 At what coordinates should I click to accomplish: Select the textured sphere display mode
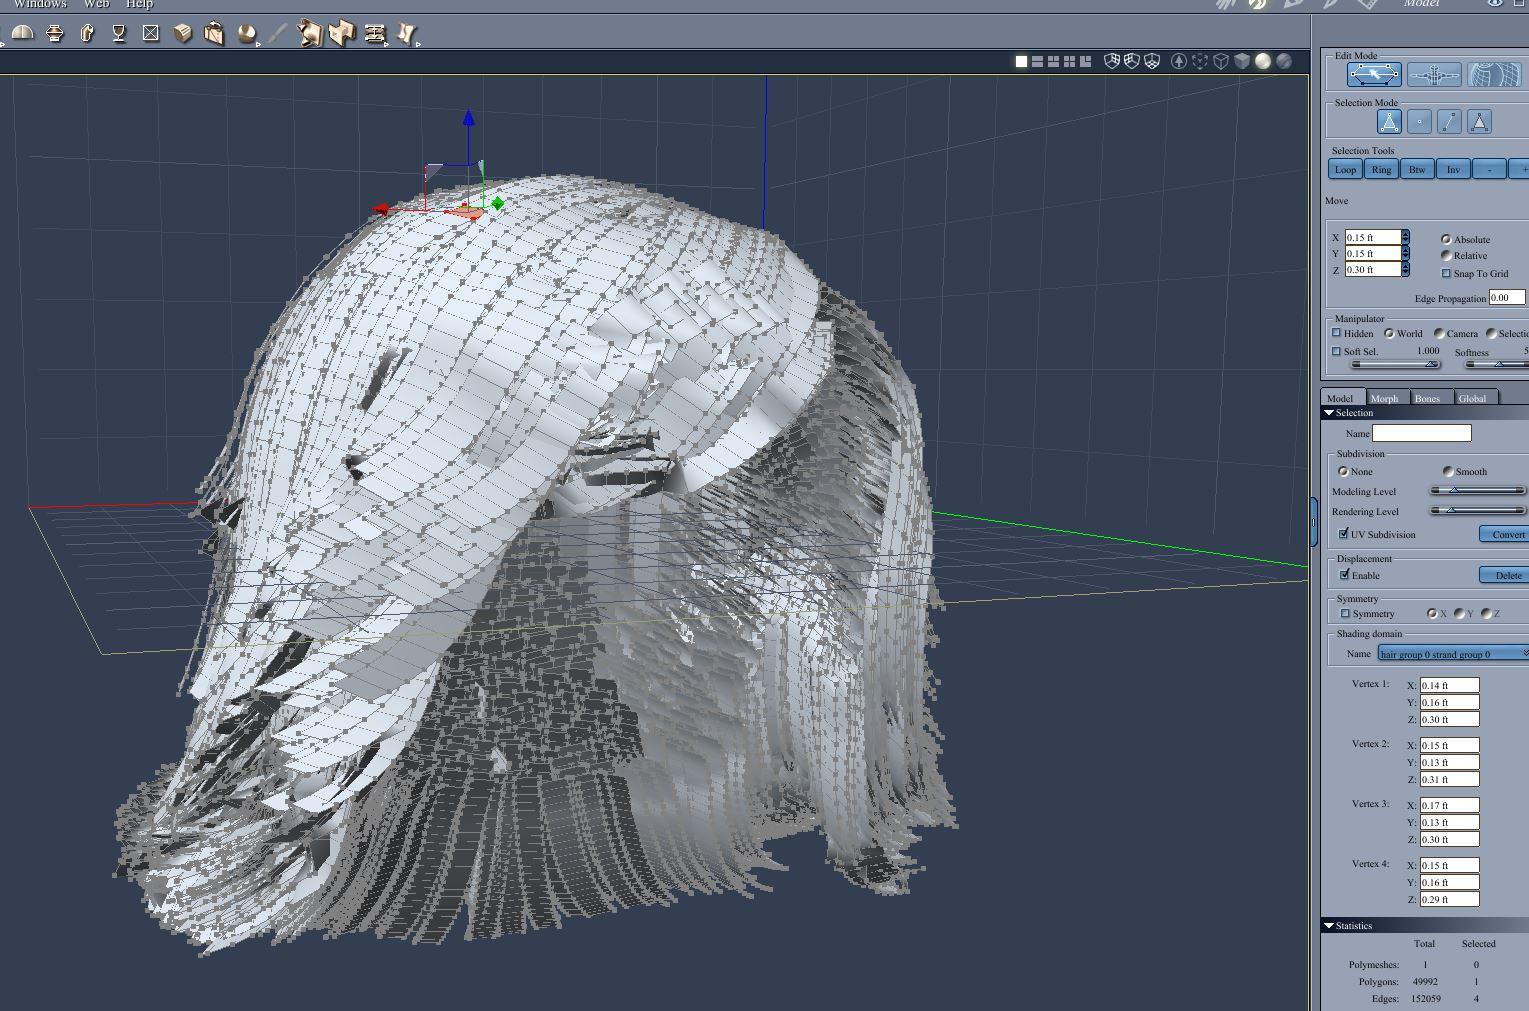click(1284, 61)
